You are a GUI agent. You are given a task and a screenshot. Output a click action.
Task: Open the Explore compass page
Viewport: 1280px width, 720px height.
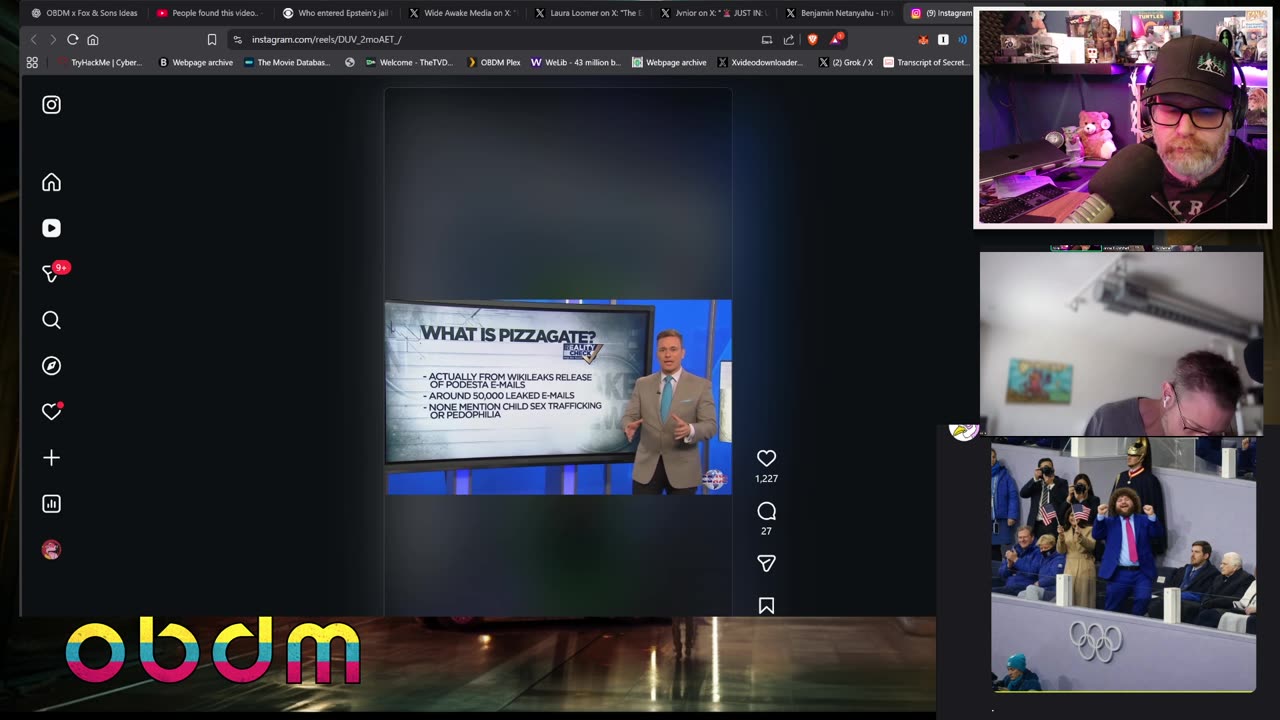coord(51,366)
